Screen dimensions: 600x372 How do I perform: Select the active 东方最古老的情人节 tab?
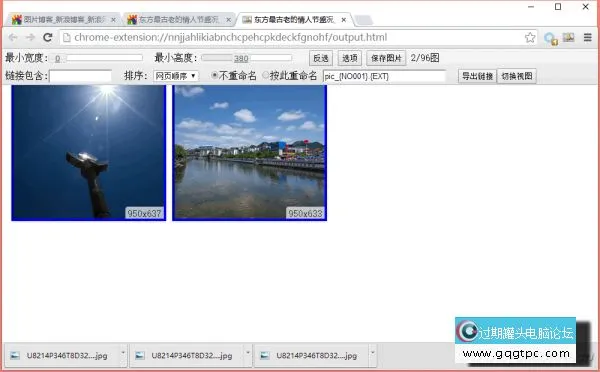click(294, 20)
